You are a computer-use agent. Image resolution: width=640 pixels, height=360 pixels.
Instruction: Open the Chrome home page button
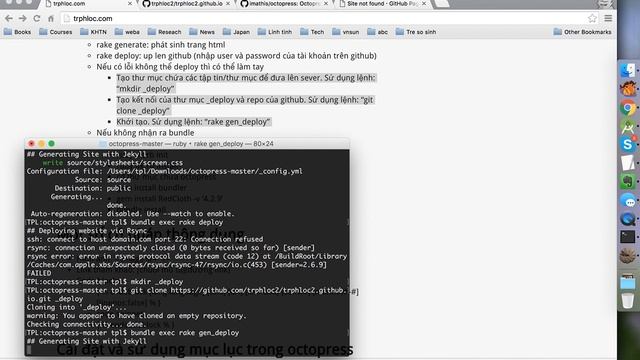(51, 18)
